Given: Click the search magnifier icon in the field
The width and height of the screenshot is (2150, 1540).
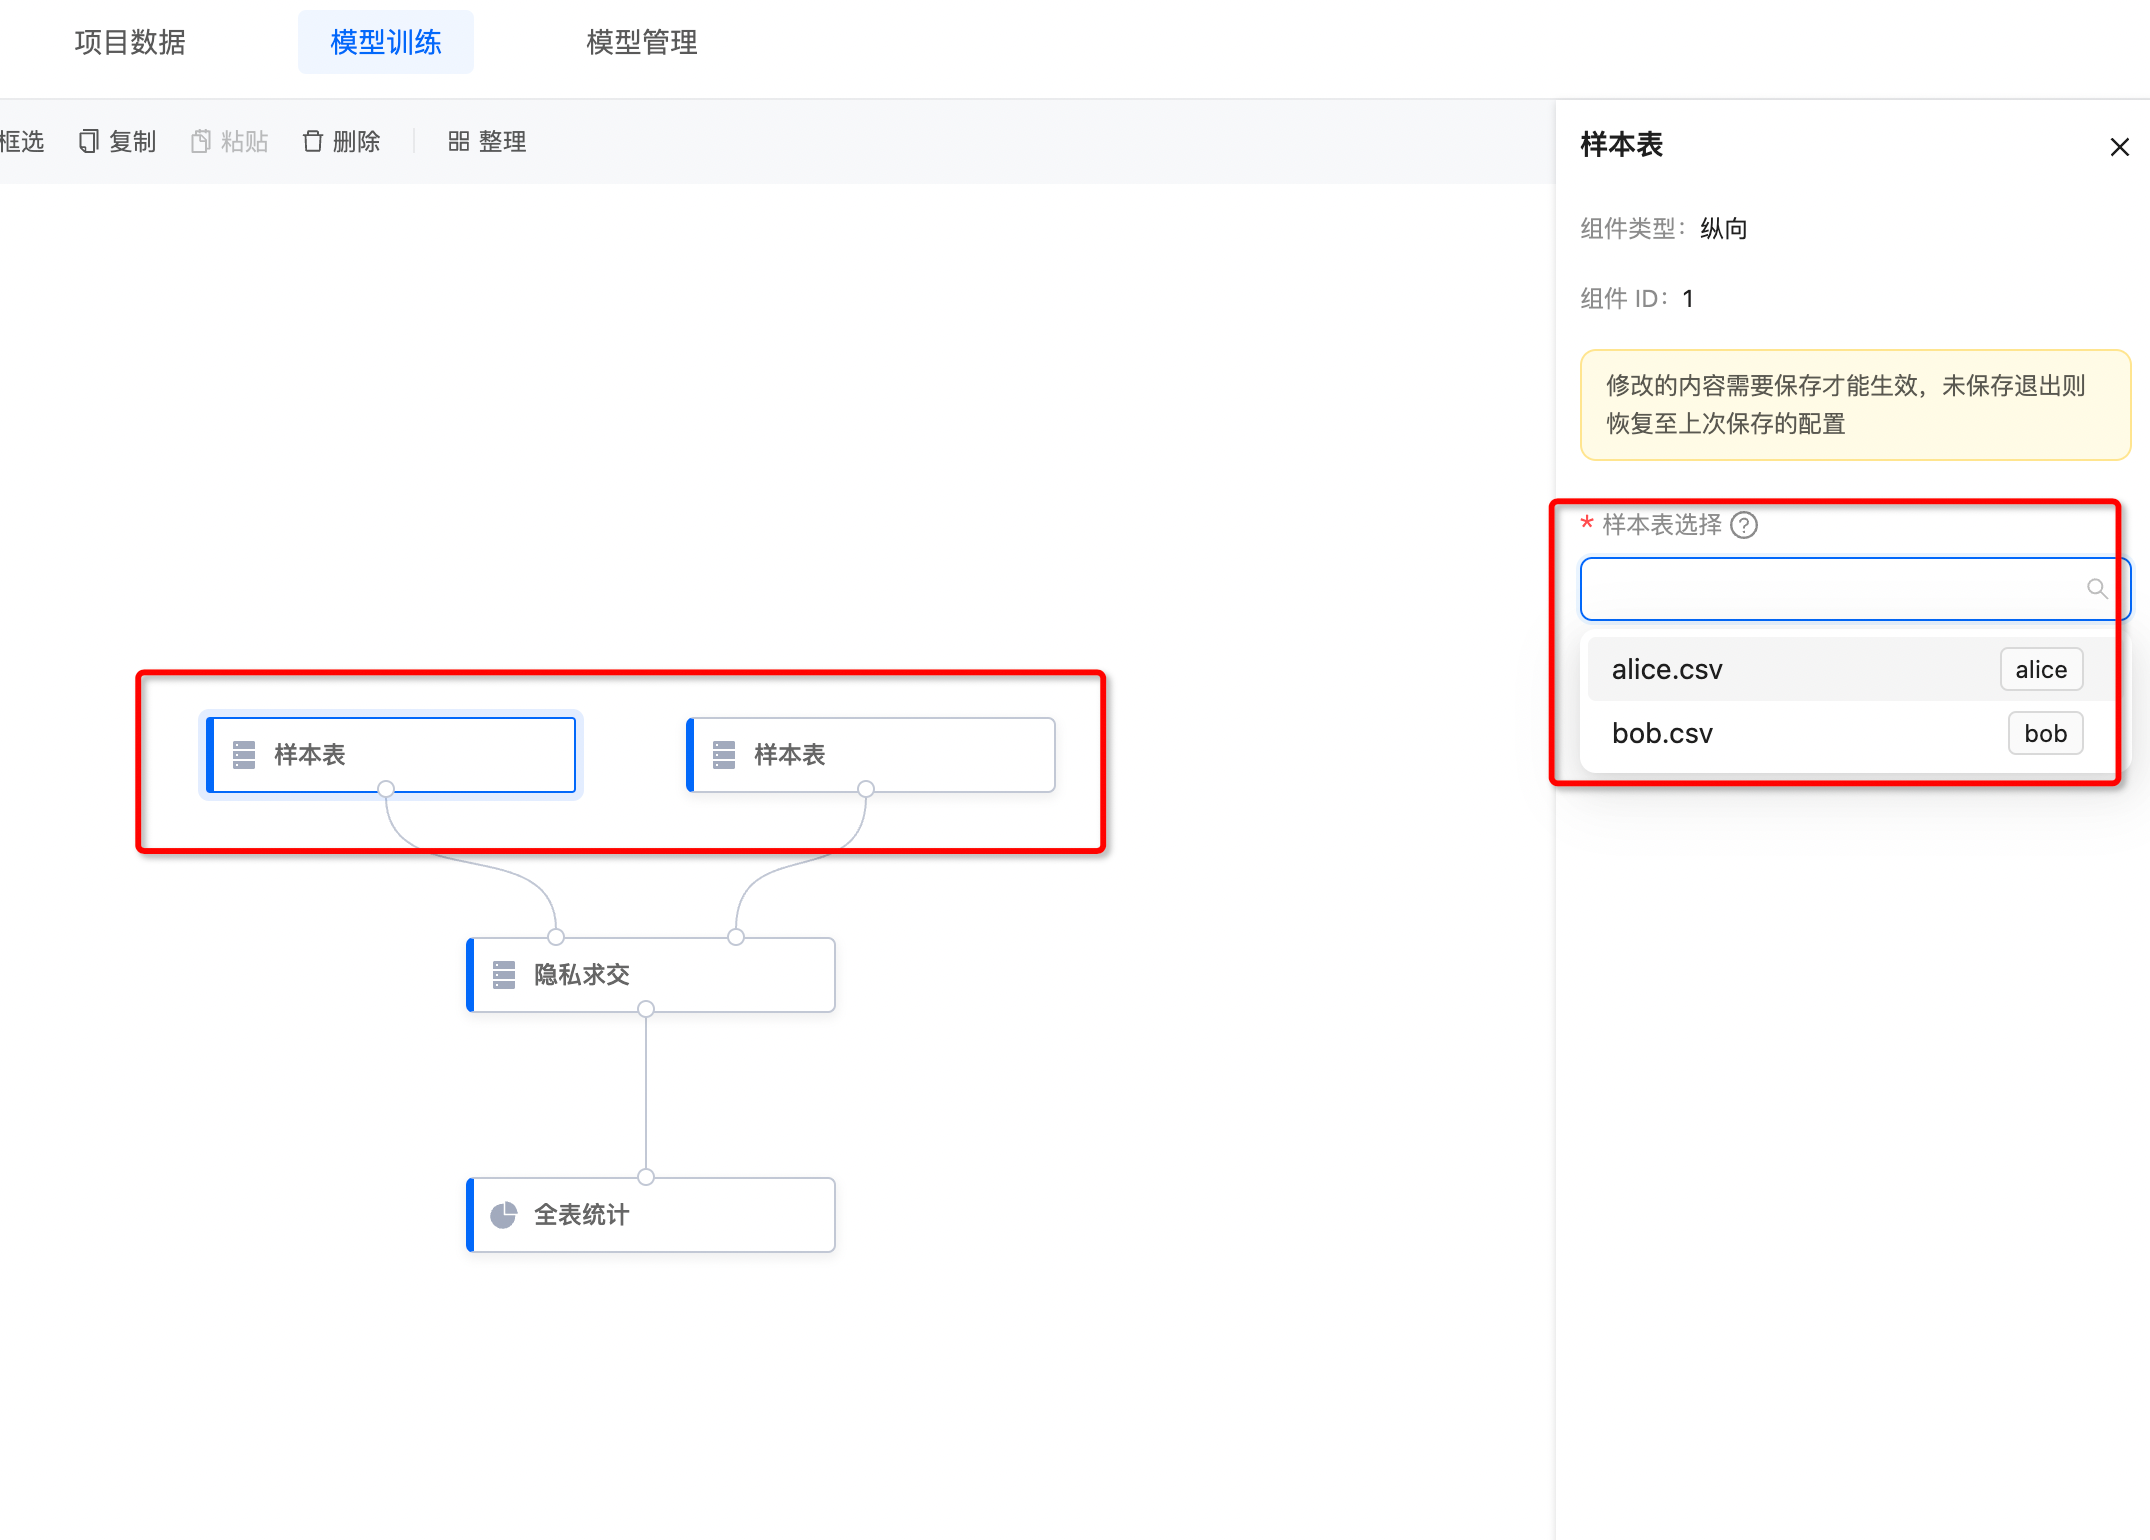Looking at the screenshot, I should pos(2097,589).
